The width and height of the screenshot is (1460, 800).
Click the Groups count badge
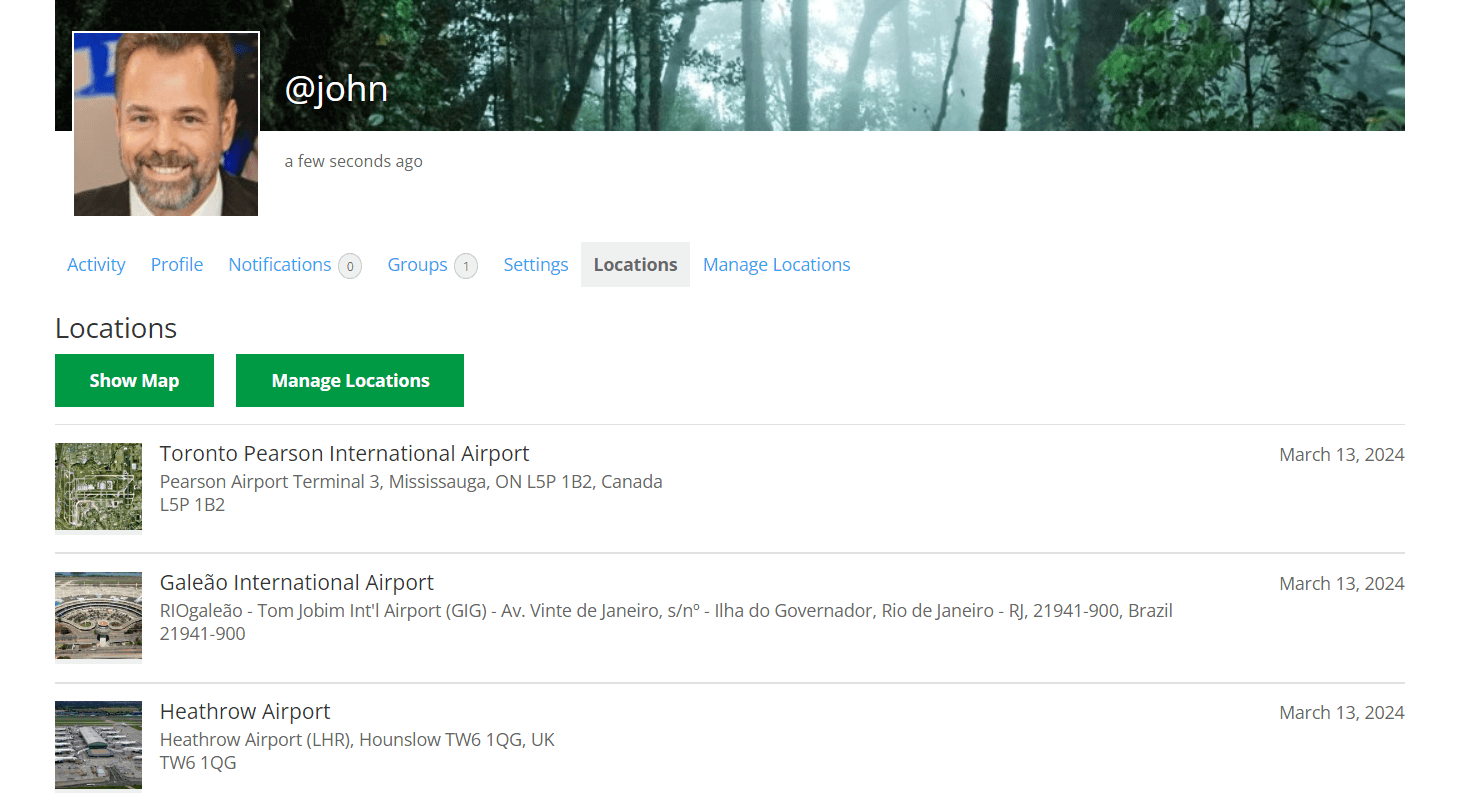click(x=465, y=266)
